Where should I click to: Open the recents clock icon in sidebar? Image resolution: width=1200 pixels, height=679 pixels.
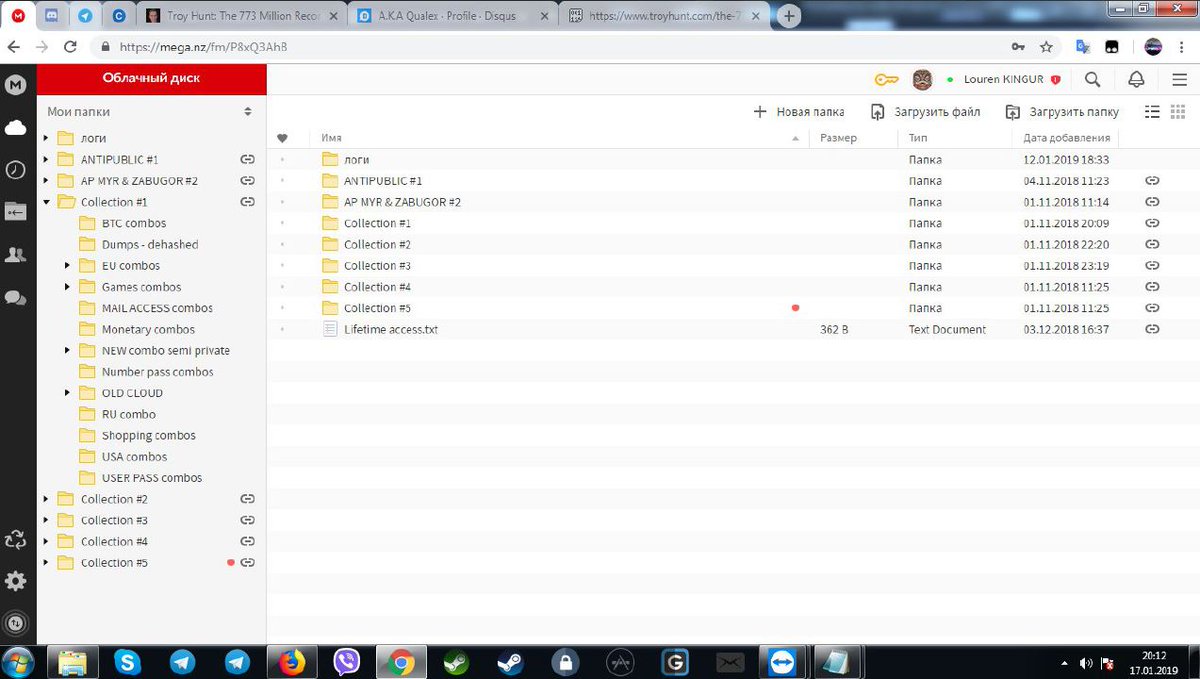pyautogui.click(x=16, y=169)
